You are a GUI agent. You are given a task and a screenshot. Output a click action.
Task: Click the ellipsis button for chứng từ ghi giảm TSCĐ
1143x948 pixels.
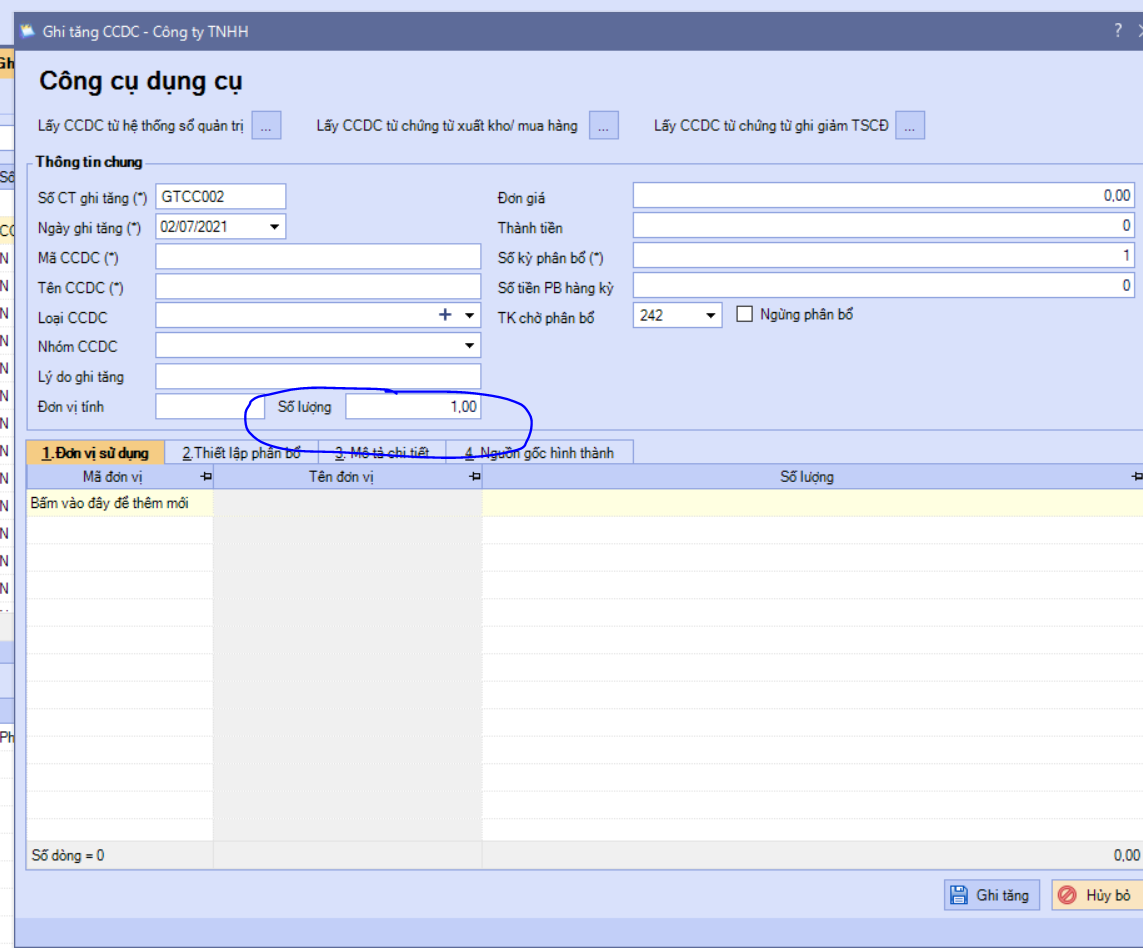pos(910,125)
